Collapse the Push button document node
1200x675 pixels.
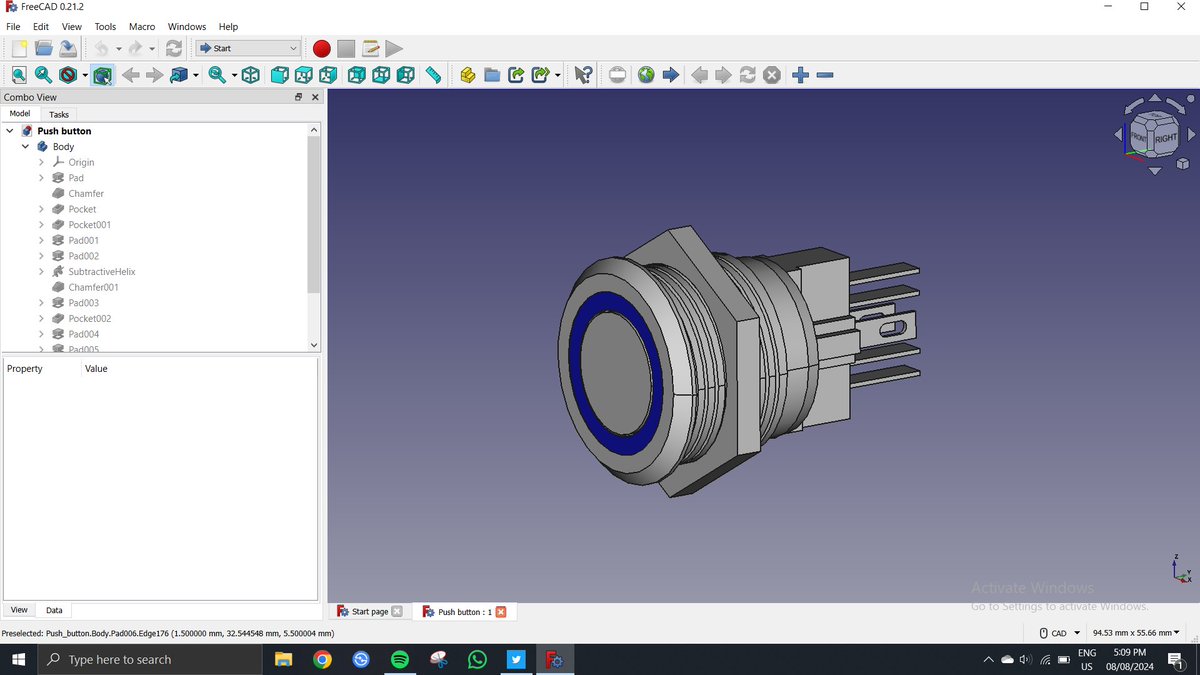[x=10, y=131]
